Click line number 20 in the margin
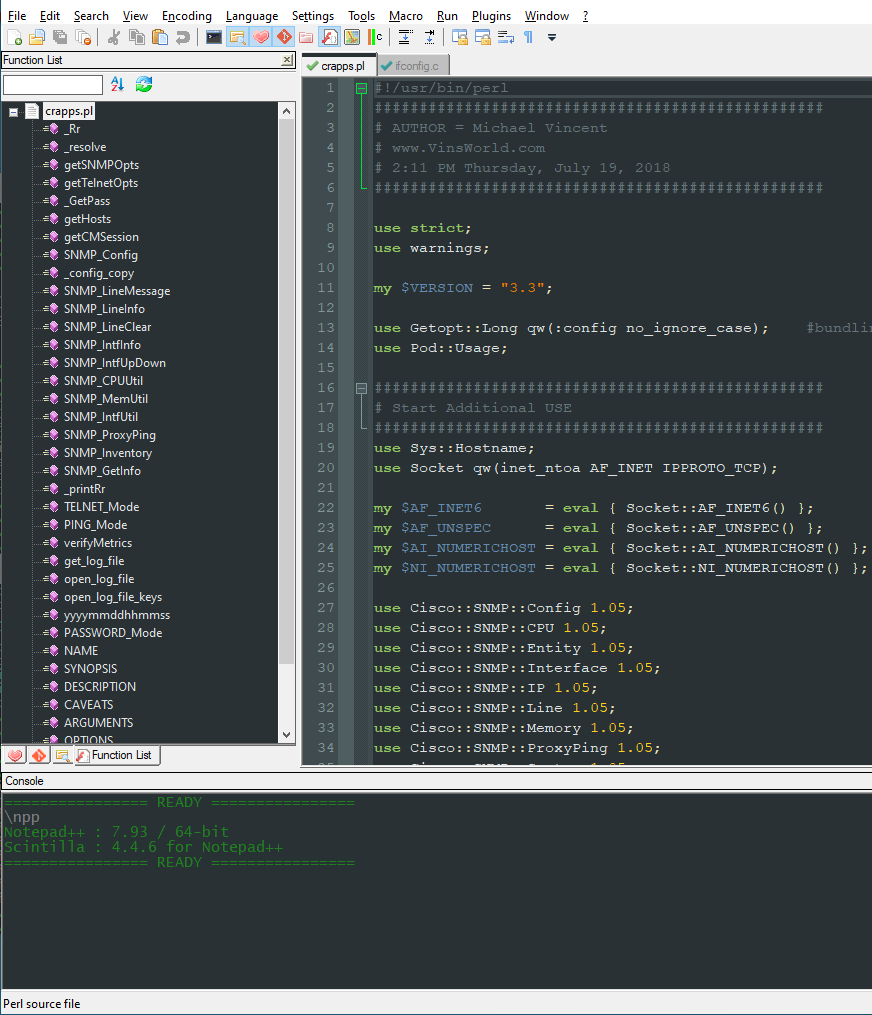Image resolution: width=872 pixels, height=1015 pixels. click(x=326, y=468)
